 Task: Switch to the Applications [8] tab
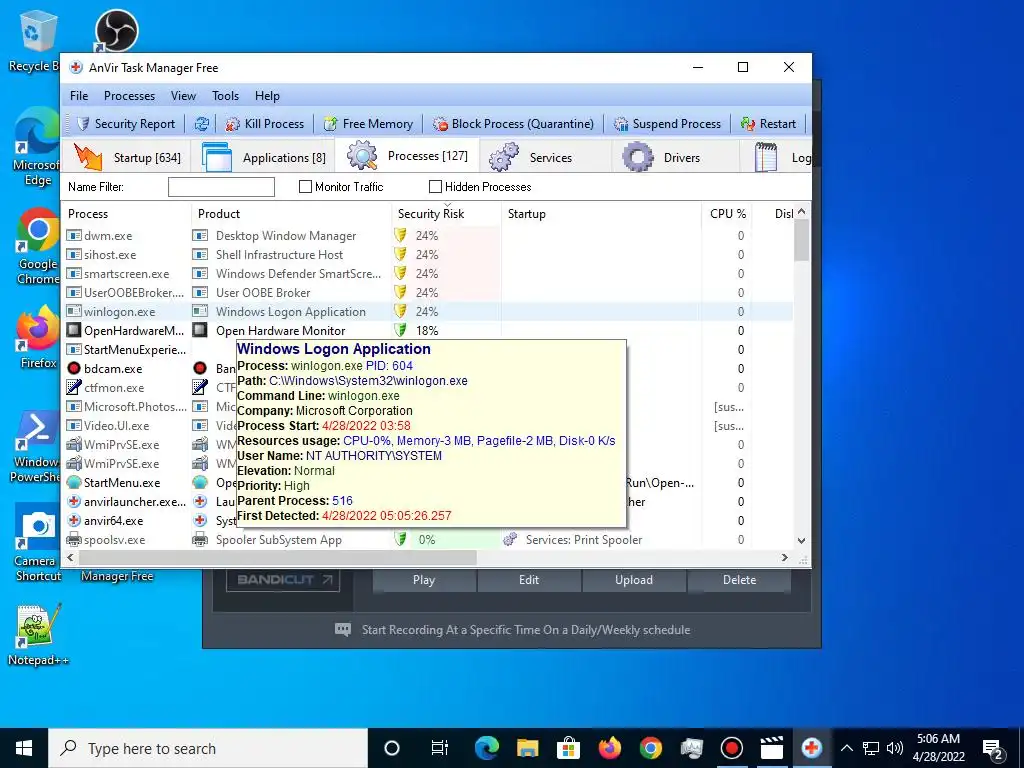264,157
